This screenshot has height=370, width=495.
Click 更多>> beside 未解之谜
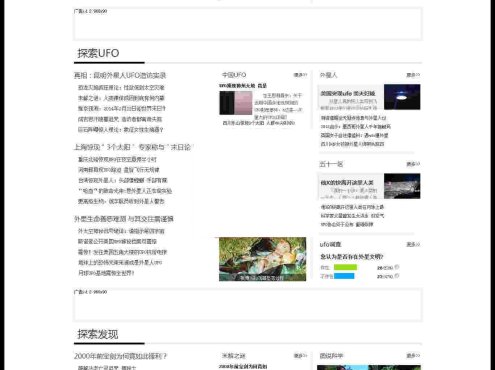click(300, 356)
